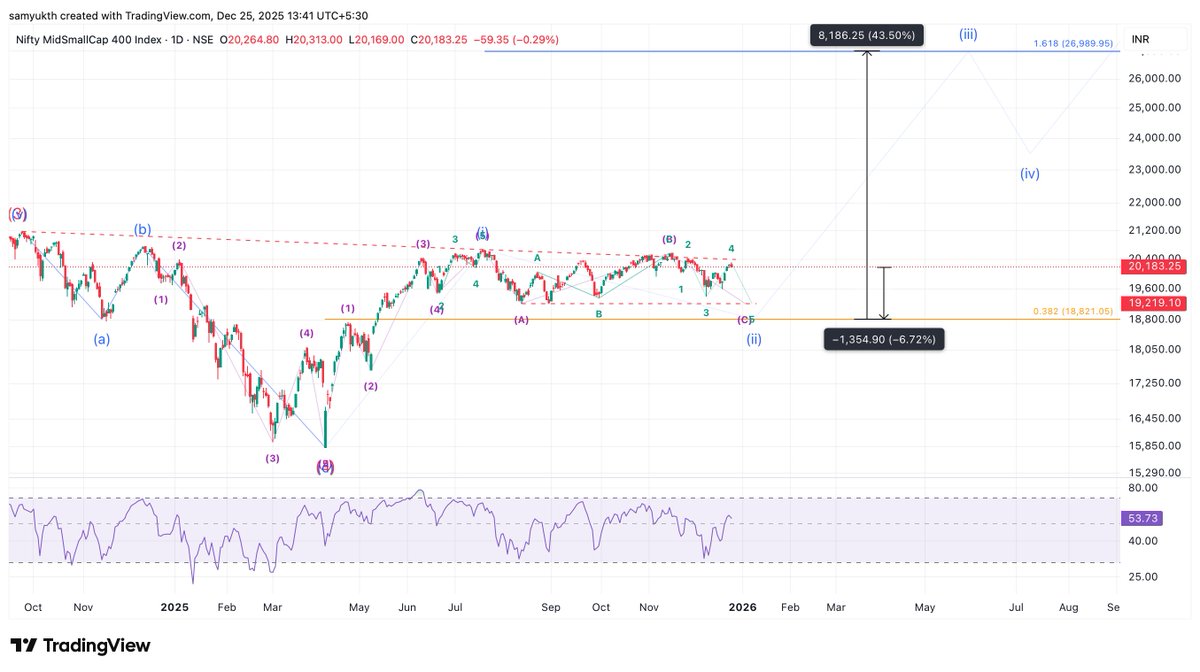Select the blue (ii) wave label
The height and width of the screenshot is (672, 1200).
[755, 339]
